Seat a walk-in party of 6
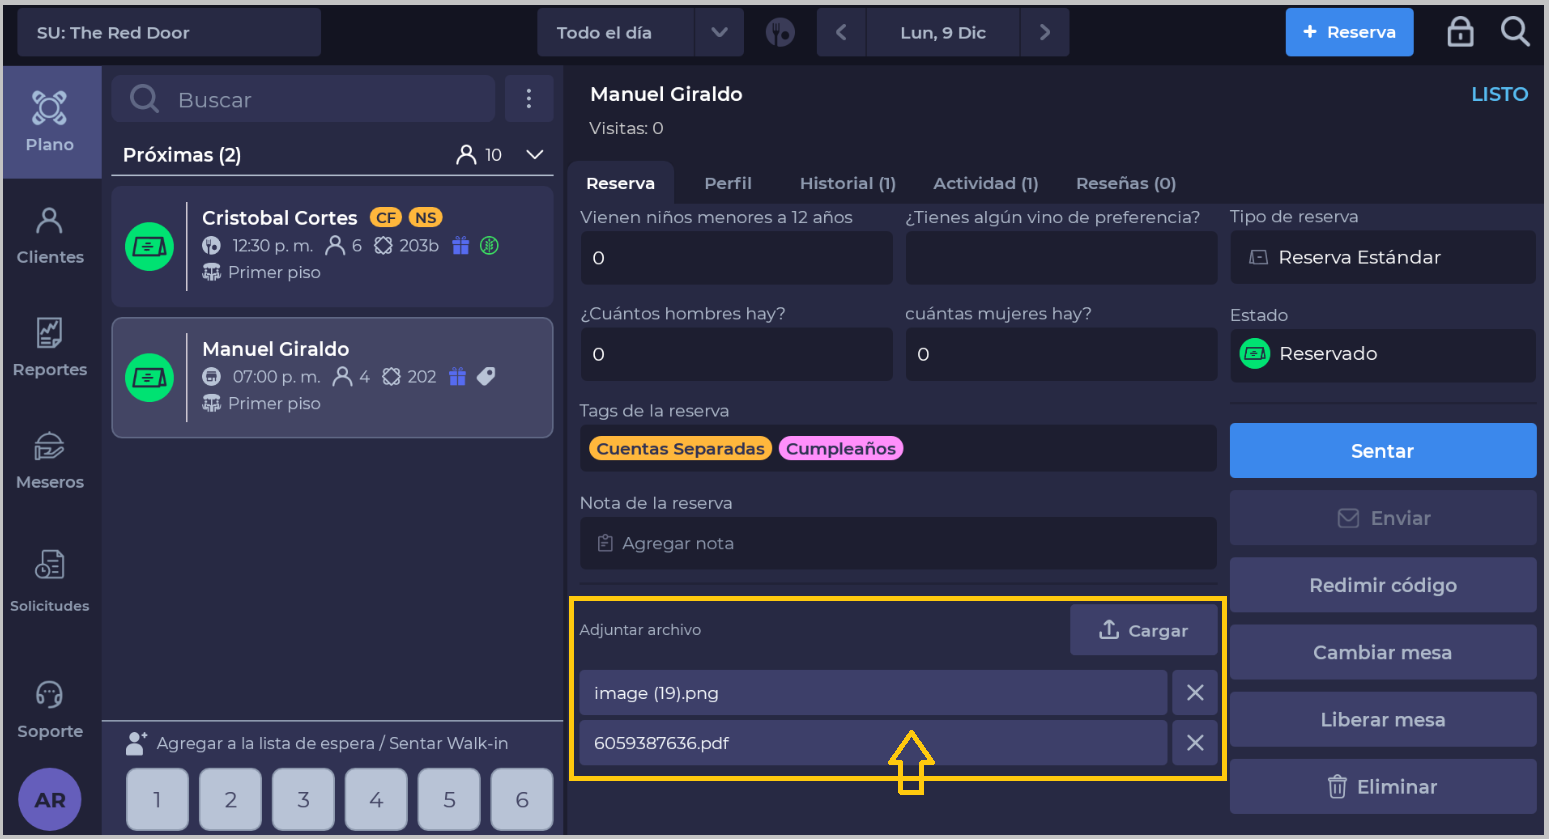Viewport: 1549px width, 839px height. click(x=522, y=799)
